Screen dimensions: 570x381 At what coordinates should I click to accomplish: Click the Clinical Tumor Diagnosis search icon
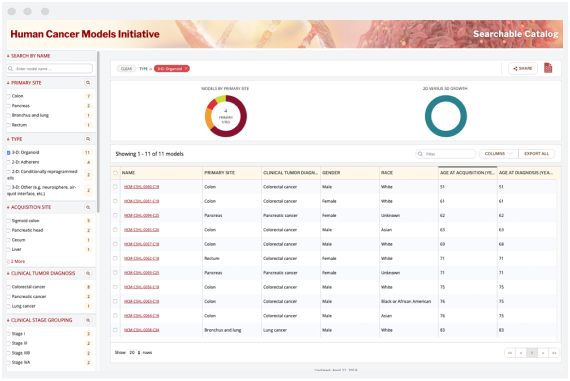88,273
